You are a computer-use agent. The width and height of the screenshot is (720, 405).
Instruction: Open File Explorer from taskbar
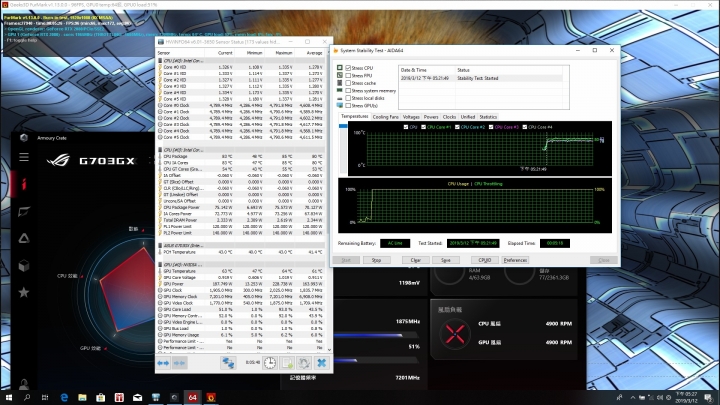[82, 397]
